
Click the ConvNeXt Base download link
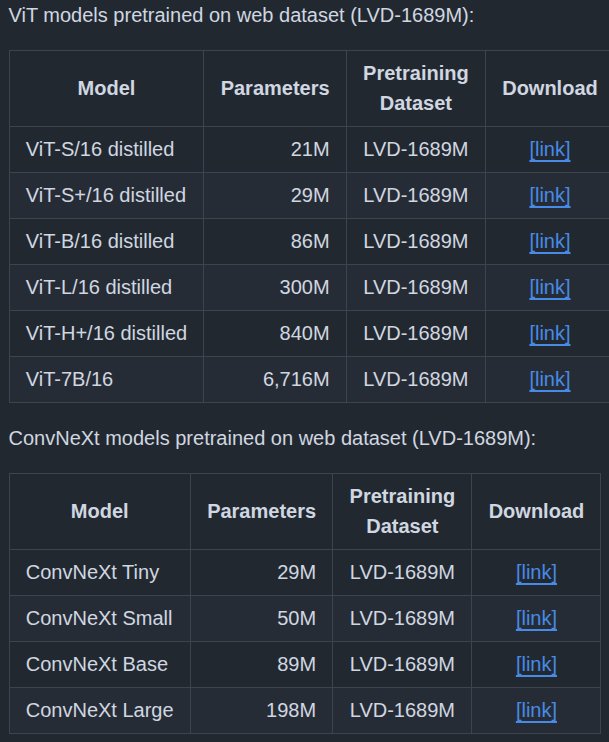(536, 665)
